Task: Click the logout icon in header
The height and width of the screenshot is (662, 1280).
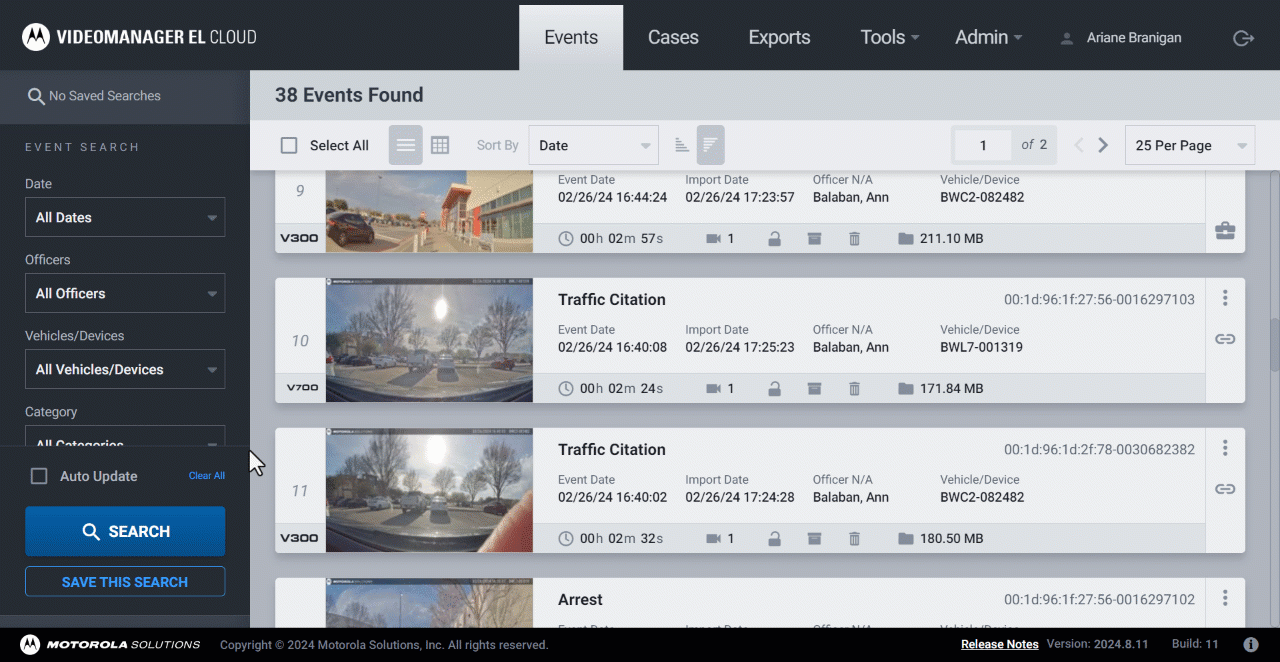Action: pyautogui.click(x=1243, y=38)
